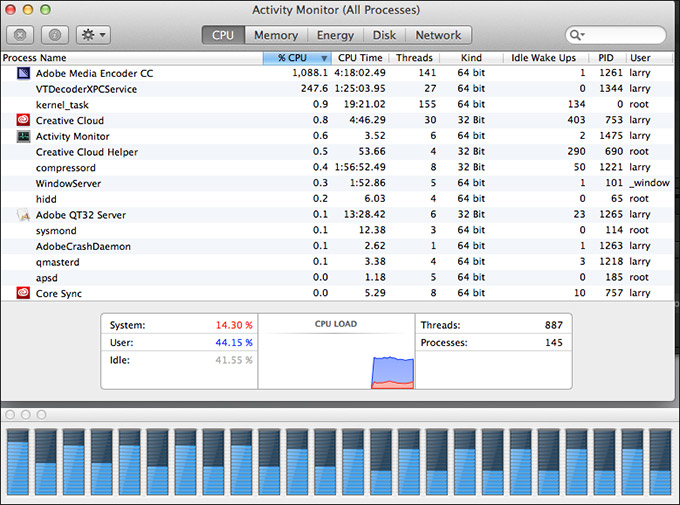Sort by Idle Wake Ups column
Viewport: 680px width, 505px height.
[543, 58]
